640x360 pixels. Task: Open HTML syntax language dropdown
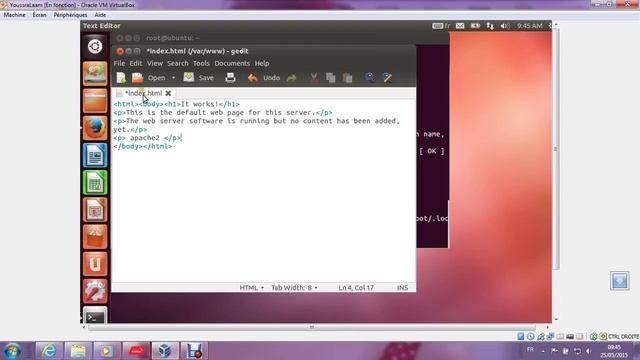(251, 288)
